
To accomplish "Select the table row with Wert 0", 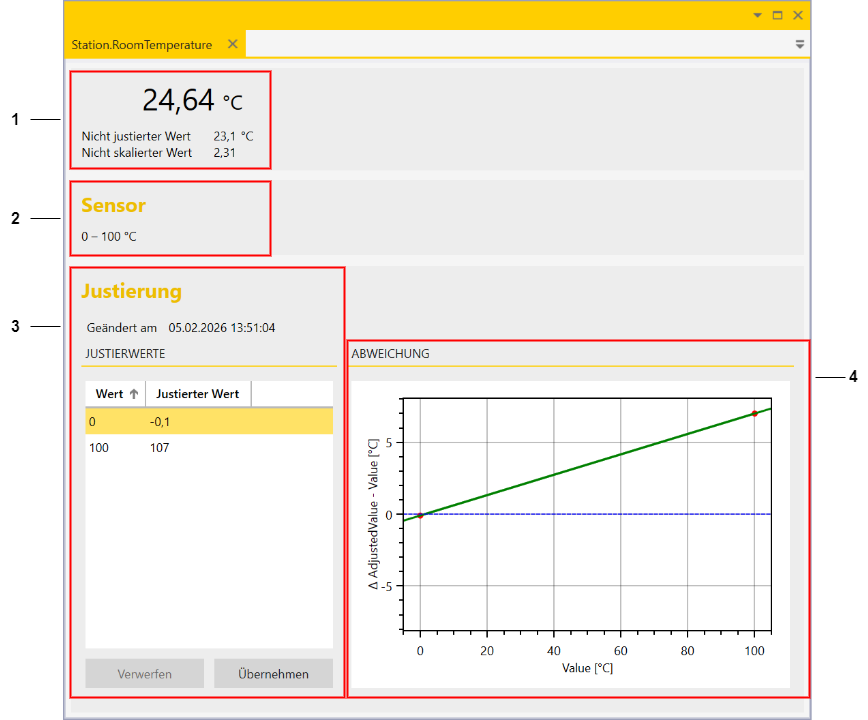I will [x=93, y=422].
